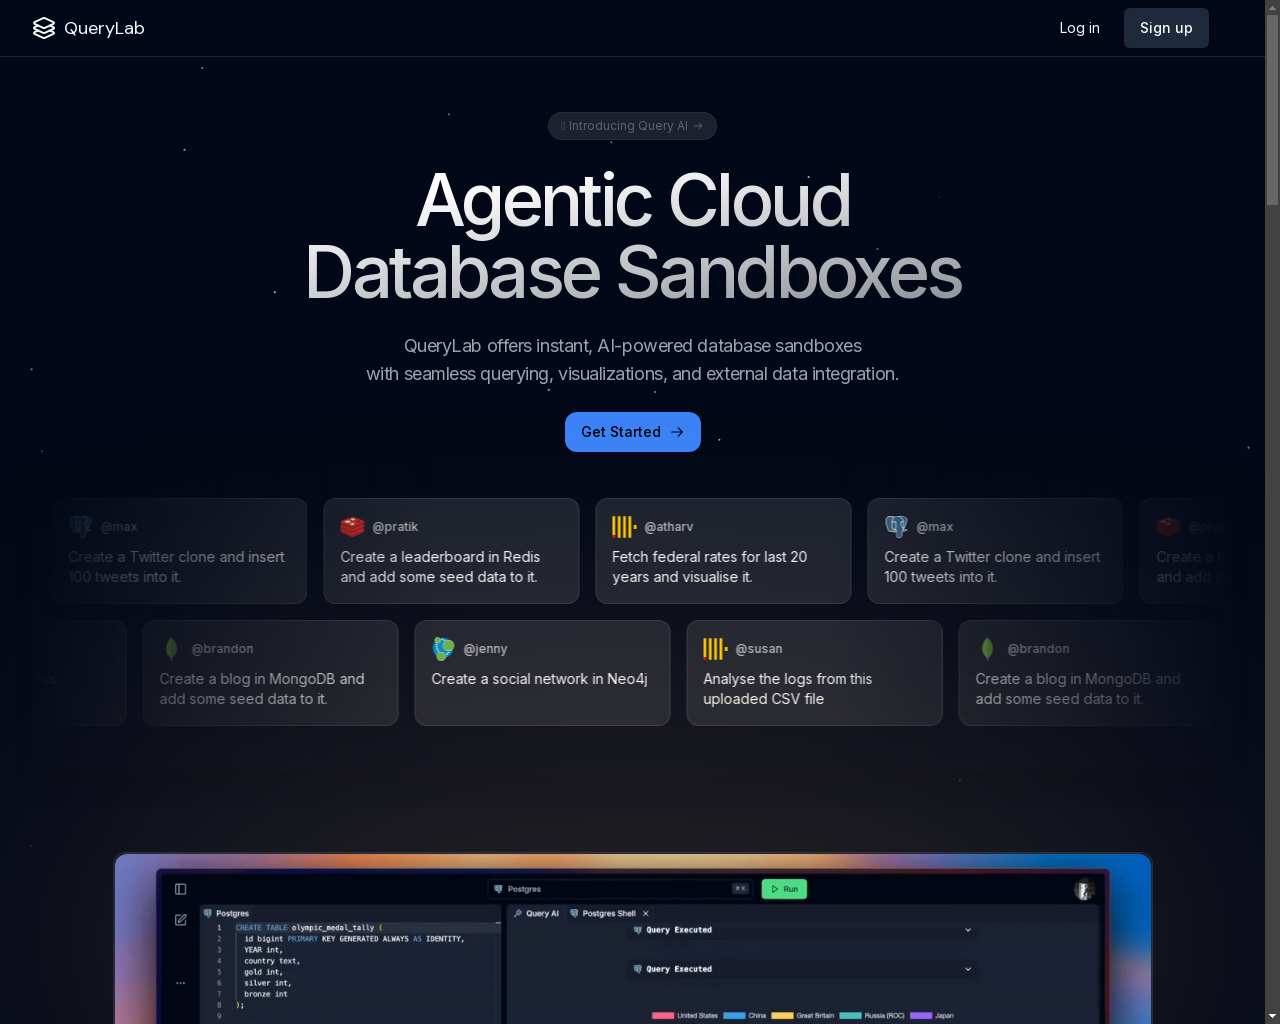Click MongoDB leaf icon on @brandon card beside @susan
The image size is (1280, 1024).
coord(987,649)
